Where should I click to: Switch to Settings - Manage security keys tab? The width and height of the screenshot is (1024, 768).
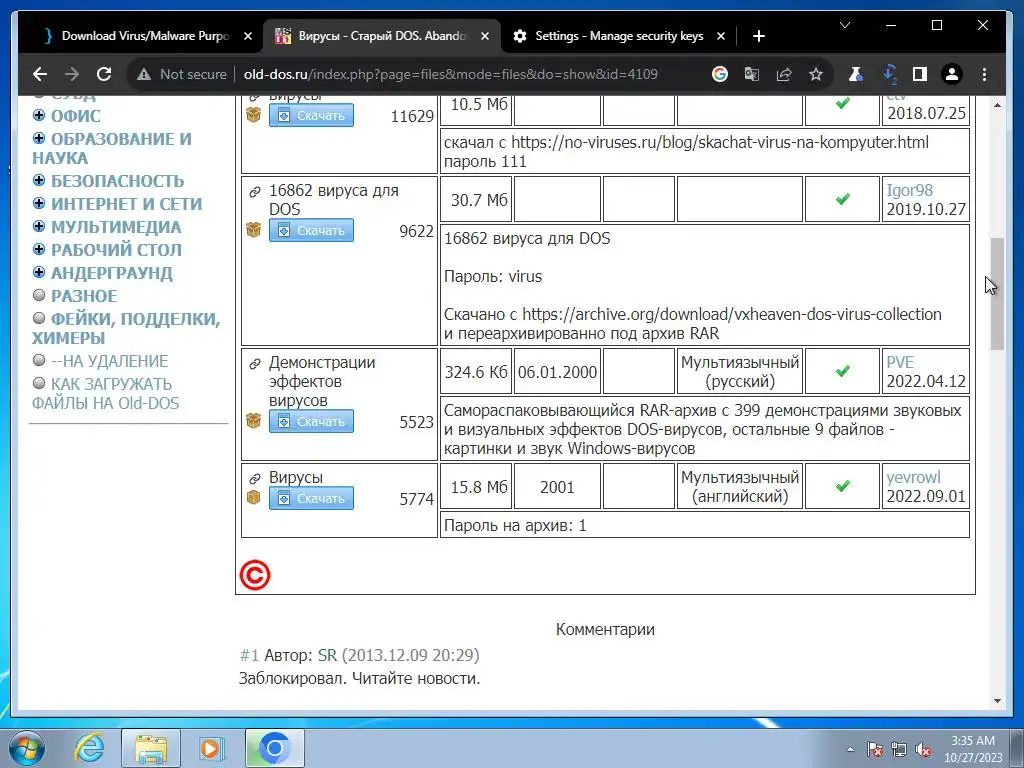pos(618,37)
